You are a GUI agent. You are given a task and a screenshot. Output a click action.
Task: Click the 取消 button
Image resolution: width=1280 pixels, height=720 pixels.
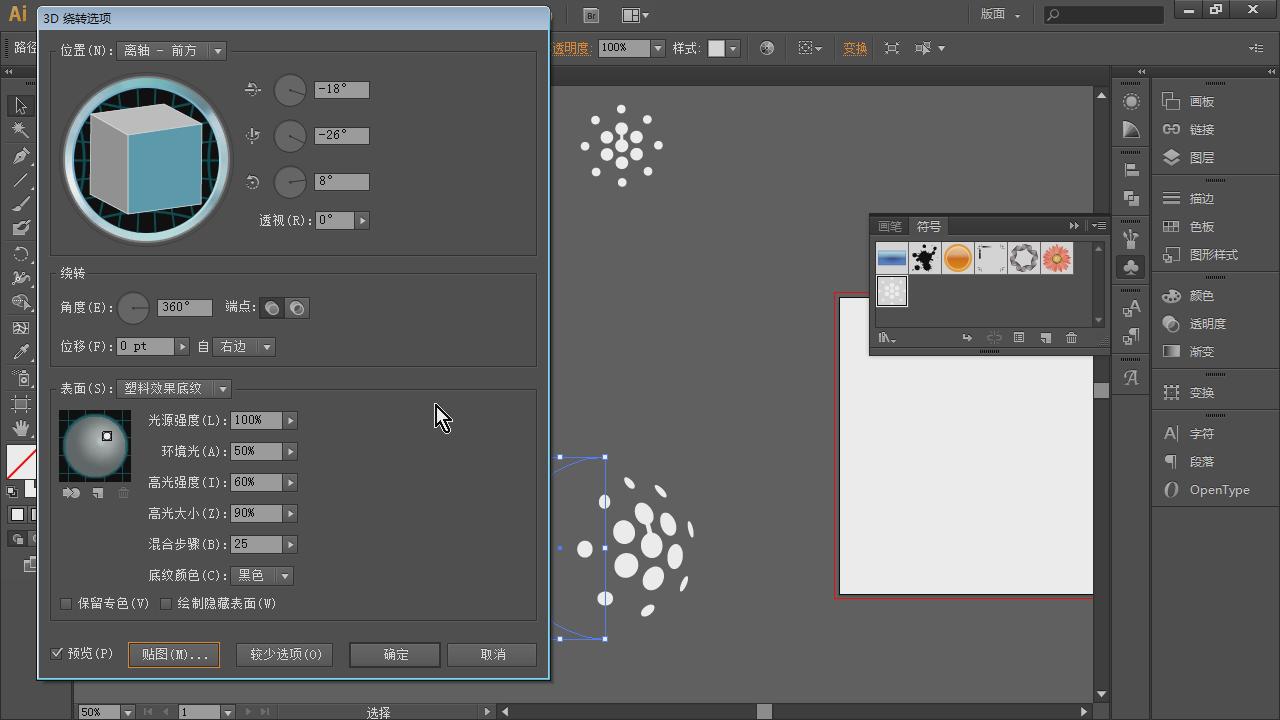tap(492, 654)
